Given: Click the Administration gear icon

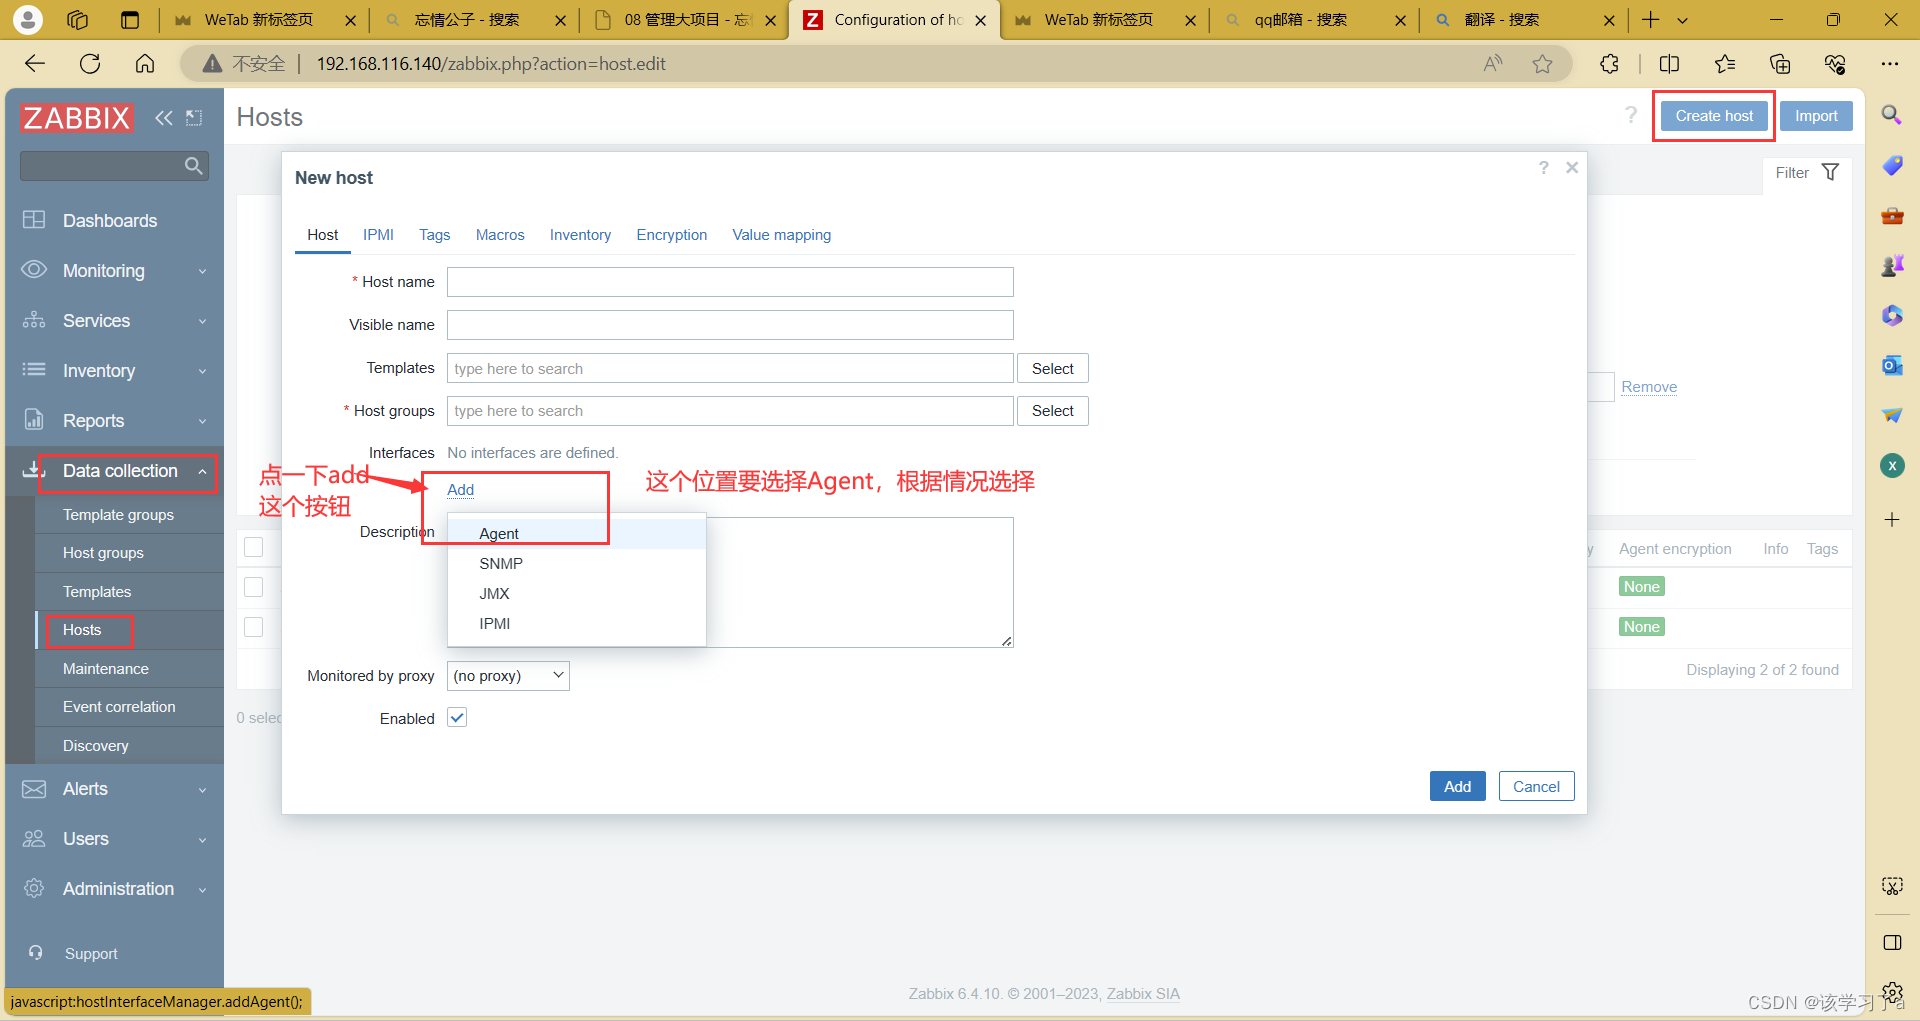Looking at the screenshot, I should coord(34,889).
